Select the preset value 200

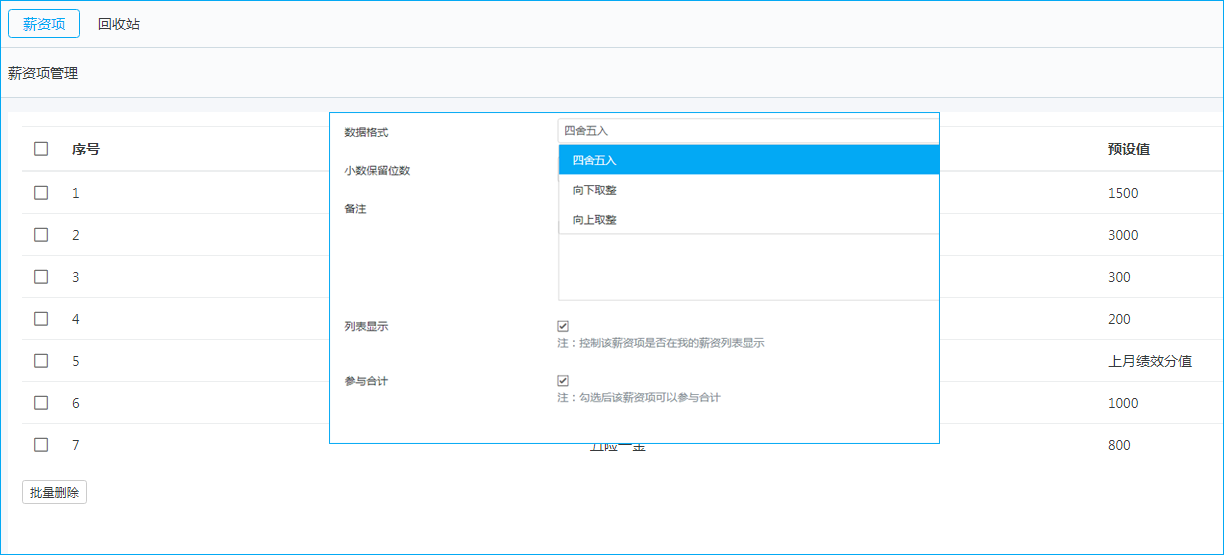(x=1119, y=319)
